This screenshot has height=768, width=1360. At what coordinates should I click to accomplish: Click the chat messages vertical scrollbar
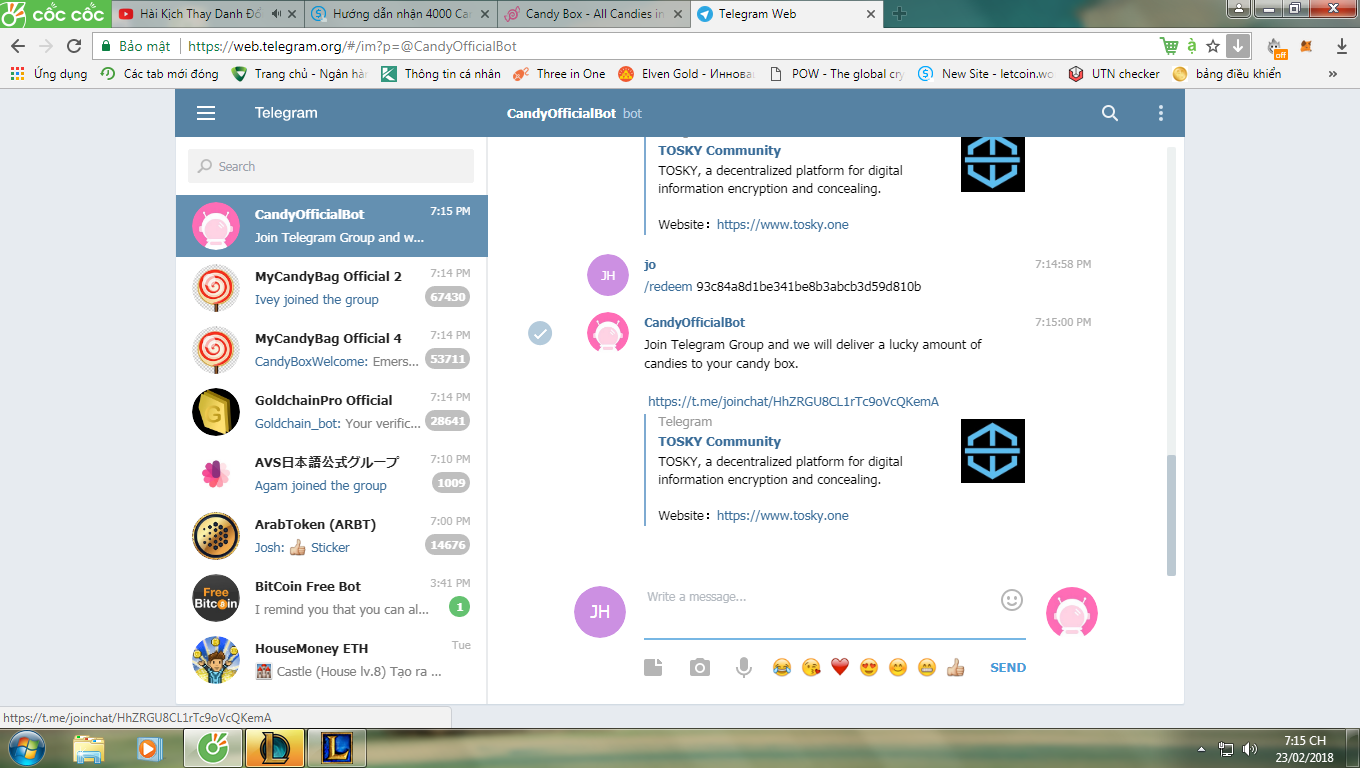click(1172, 515)
